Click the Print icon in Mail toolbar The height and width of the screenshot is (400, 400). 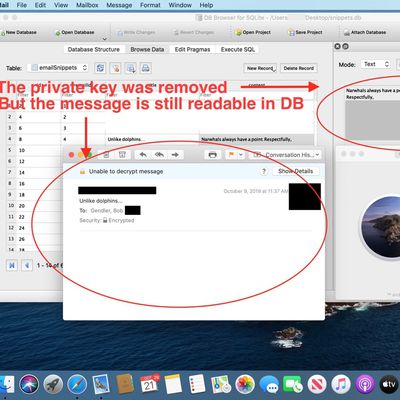click(212, 155)
